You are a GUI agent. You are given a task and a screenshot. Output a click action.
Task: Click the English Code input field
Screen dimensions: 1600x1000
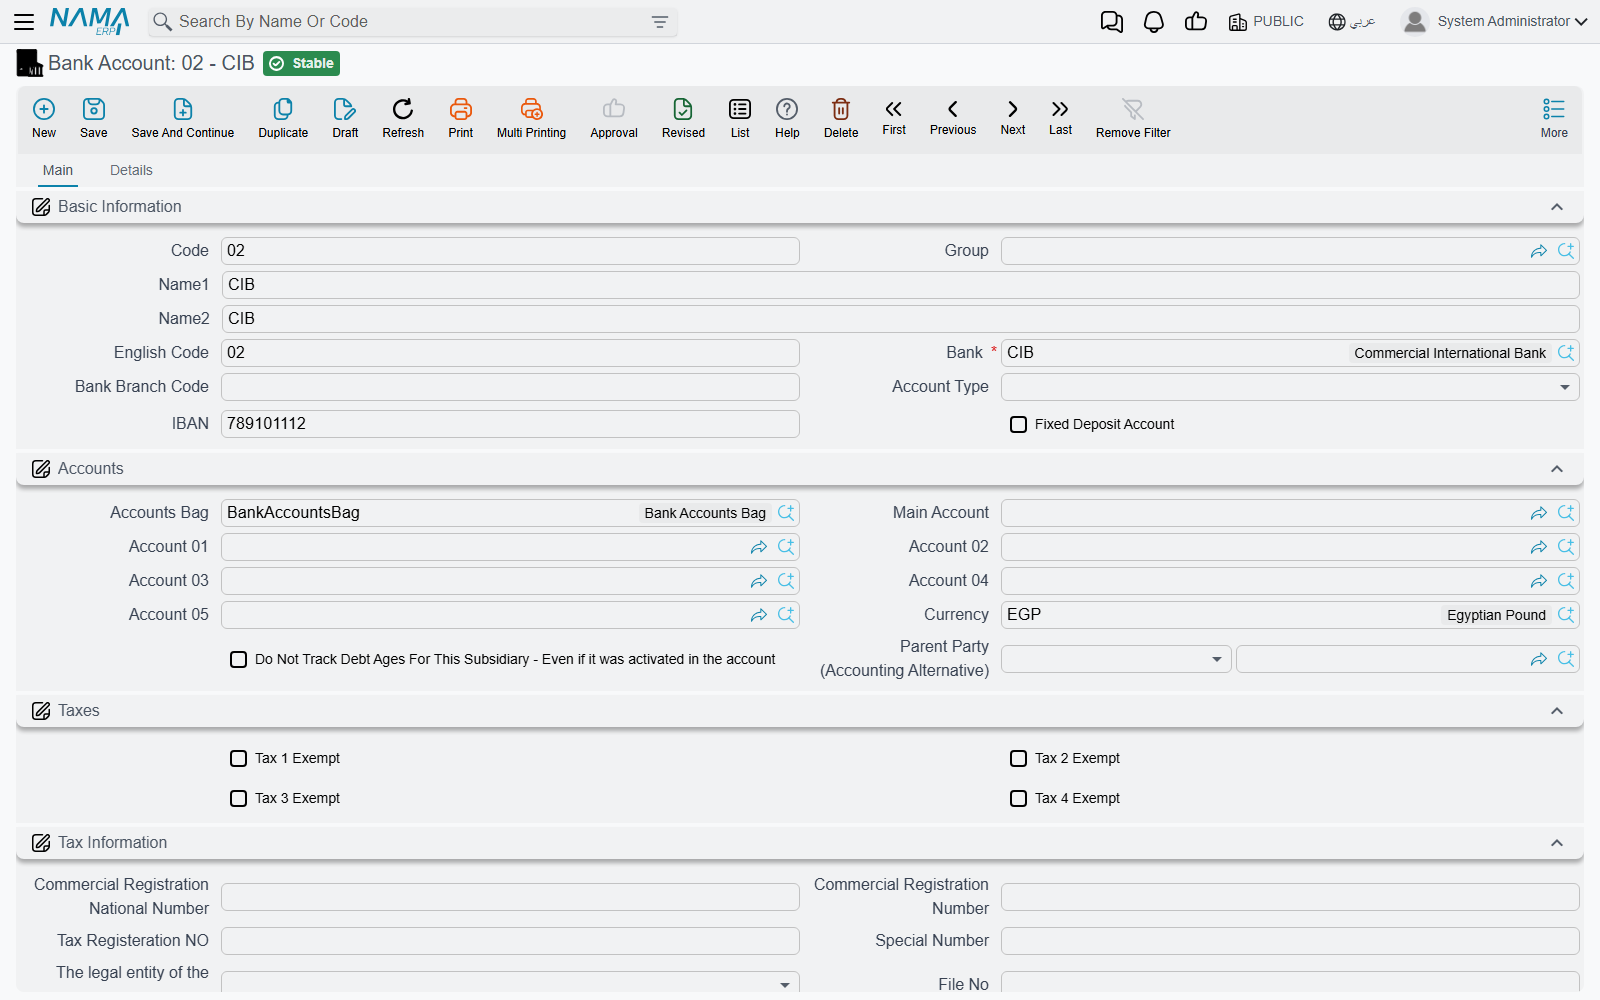510,353
